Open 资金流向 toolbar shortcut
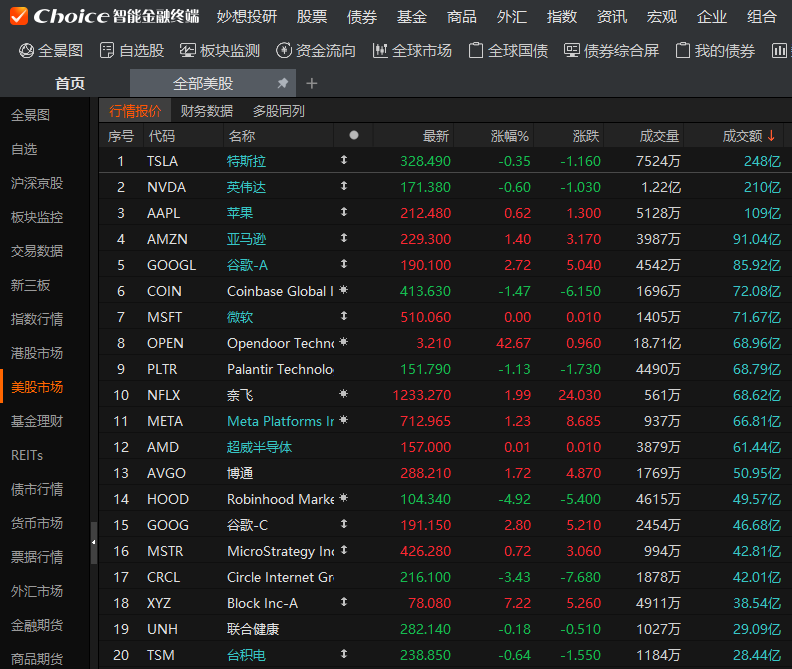 pos(316,51)
